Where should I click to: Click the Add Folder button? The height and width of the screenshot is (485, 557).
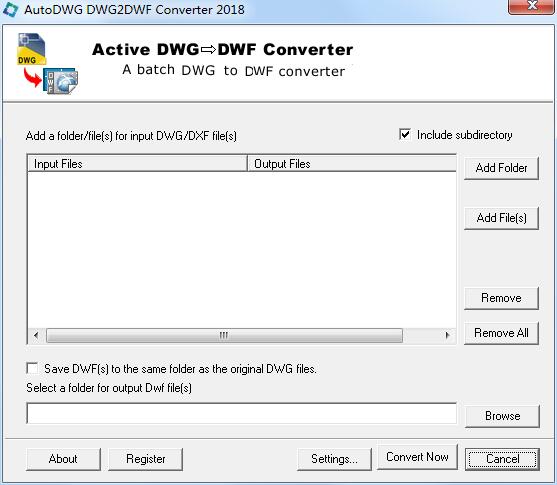(501, 168)
